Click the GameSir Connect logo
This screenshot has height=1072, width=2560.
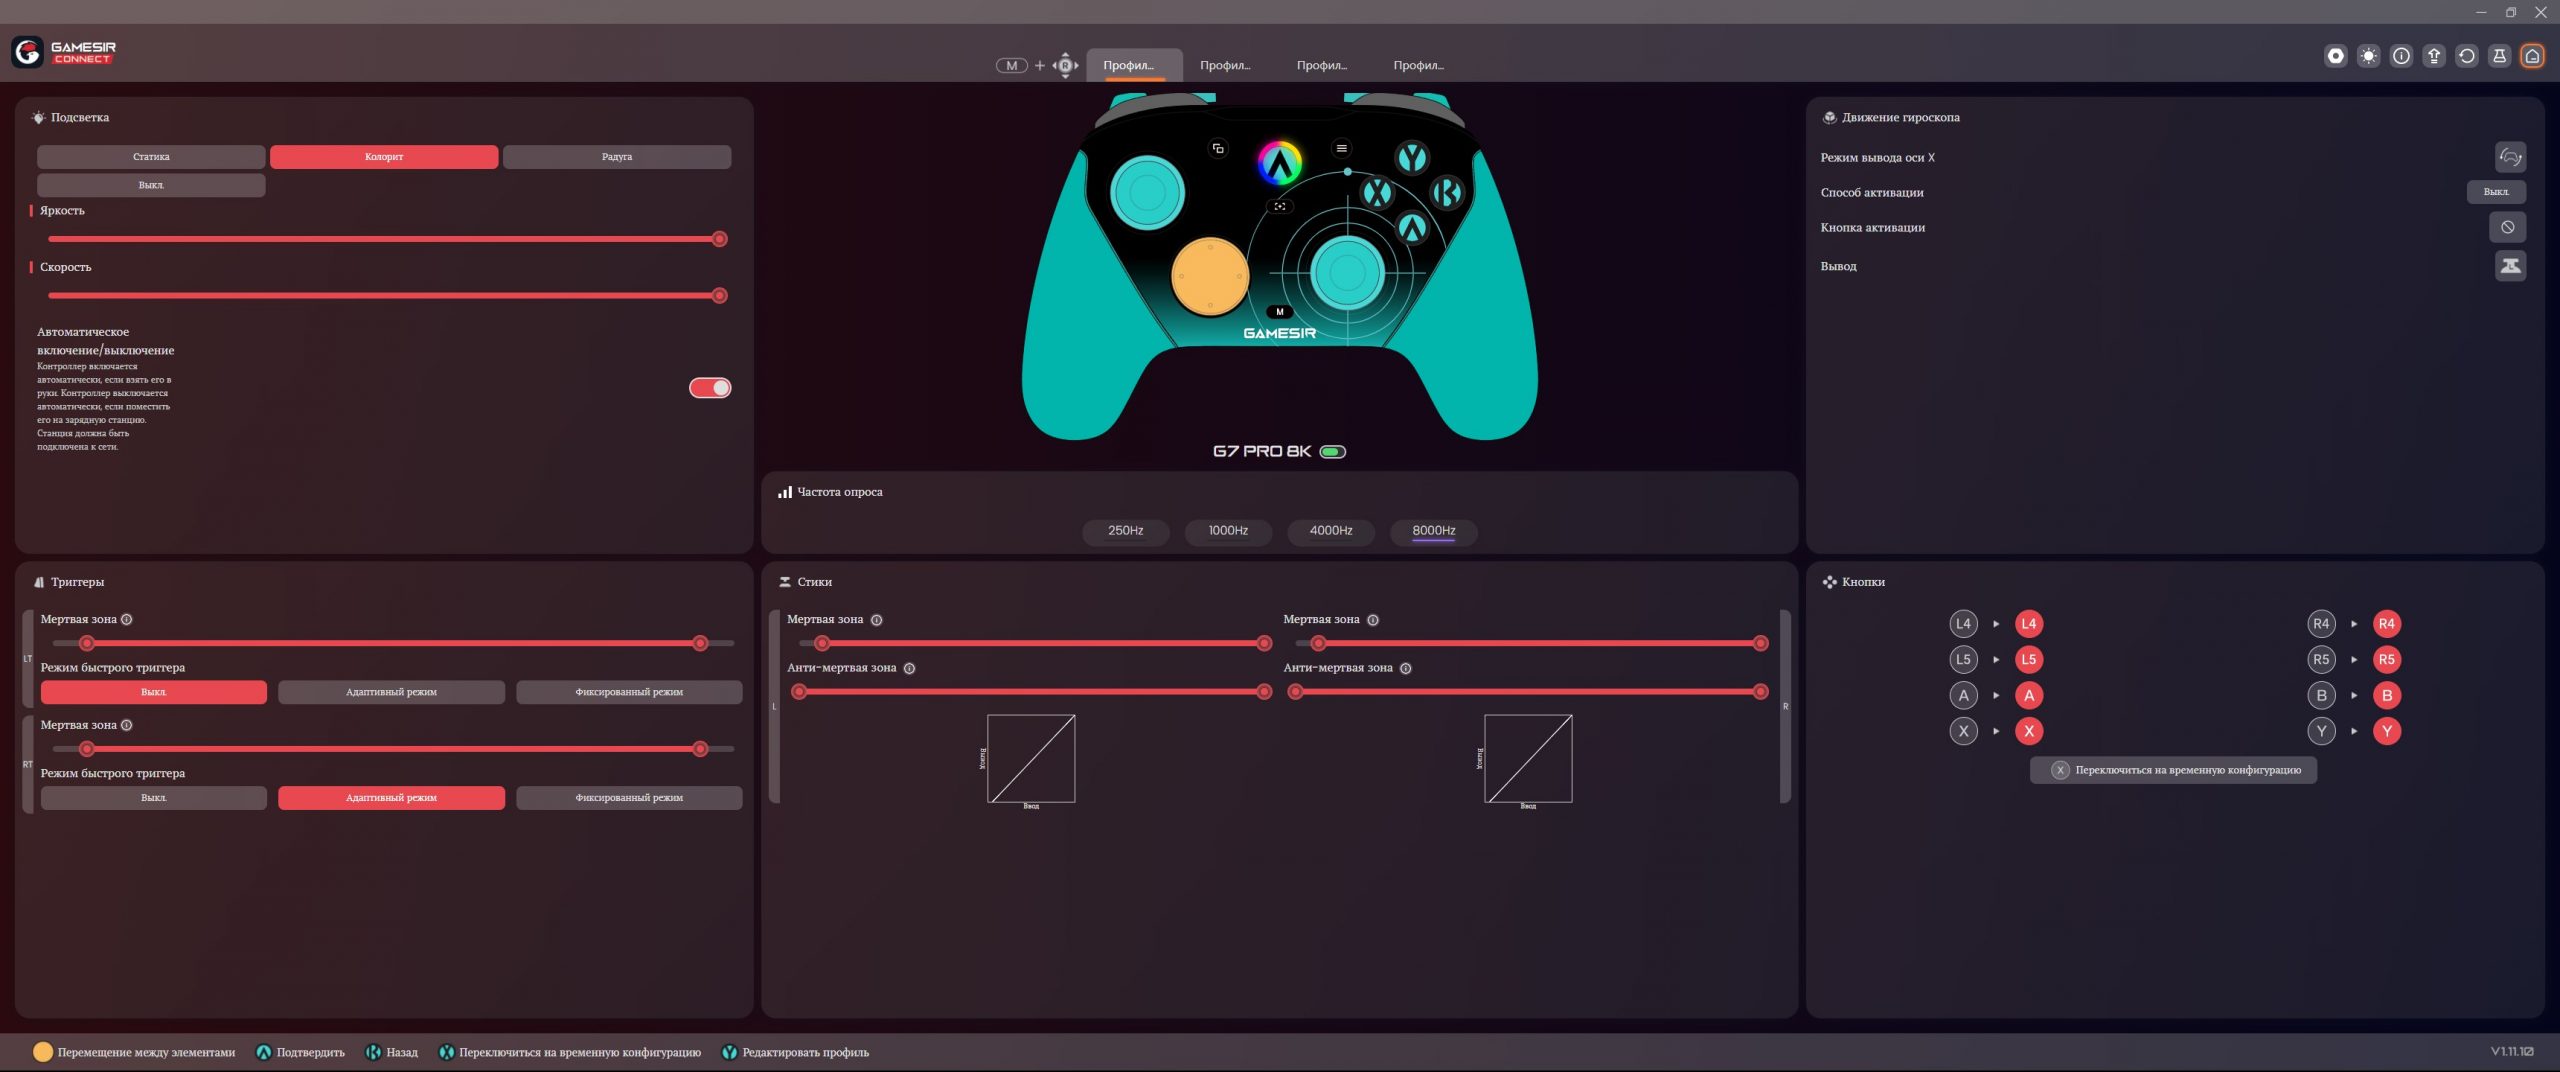click(x=64, y=52)
